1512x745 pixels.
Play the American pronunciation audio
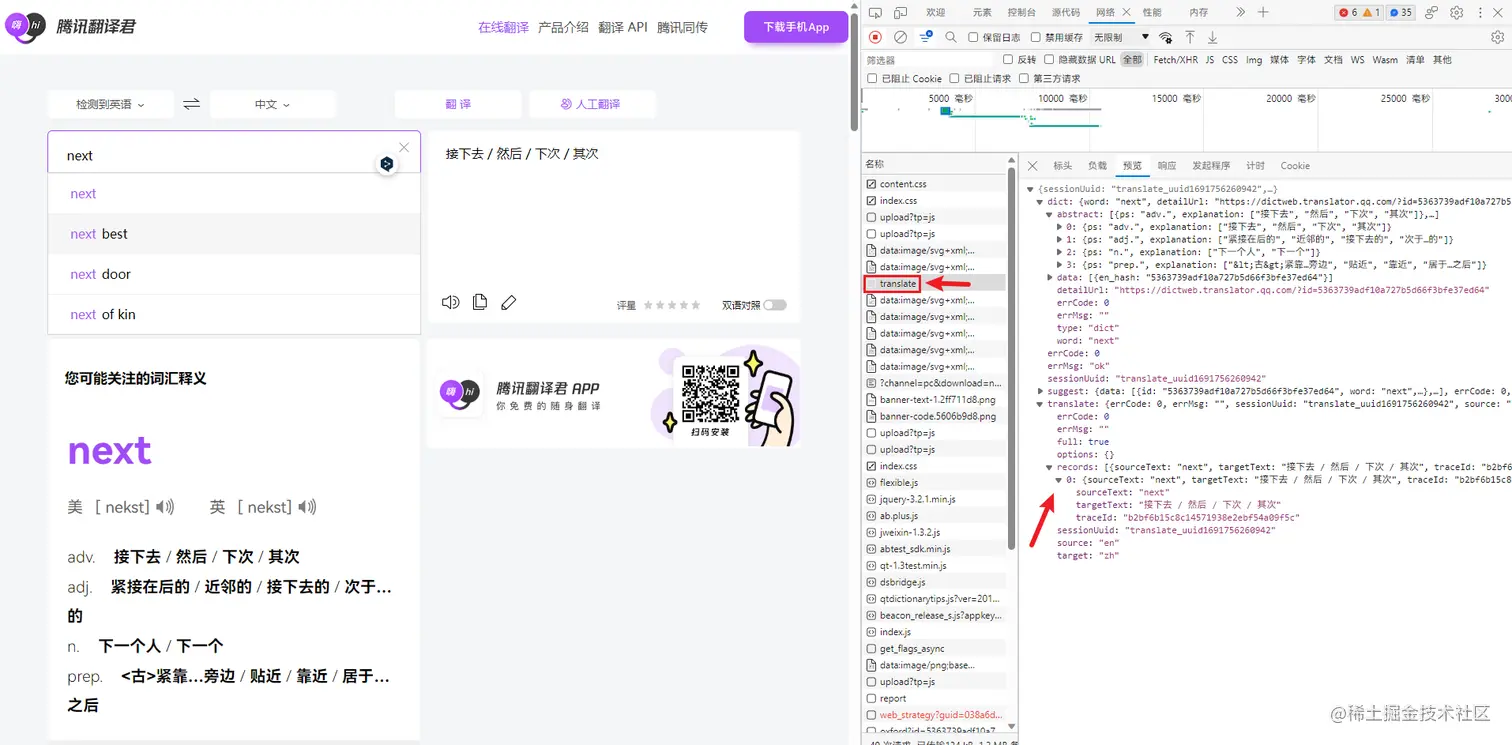click(x=166, y=507)
